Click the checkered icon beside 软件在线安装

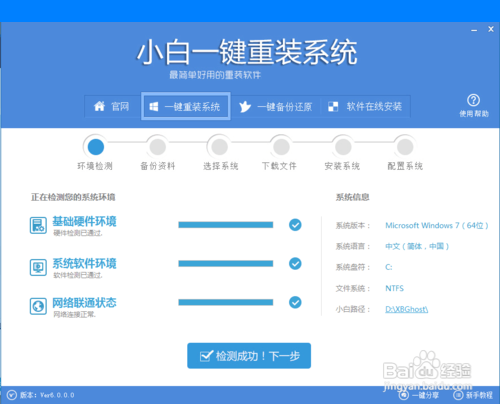333,107
